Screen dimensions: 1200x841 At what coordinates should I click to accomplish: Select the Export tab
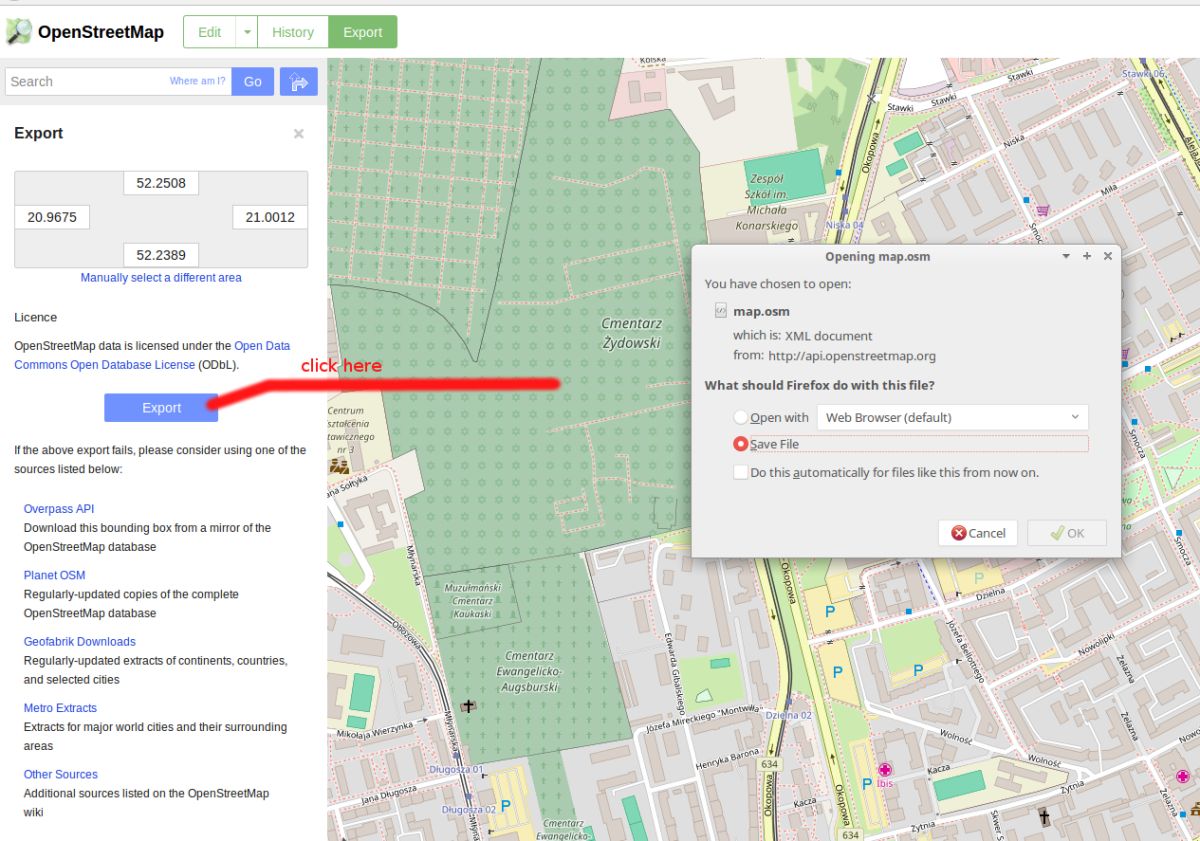(x=363, y=32)
